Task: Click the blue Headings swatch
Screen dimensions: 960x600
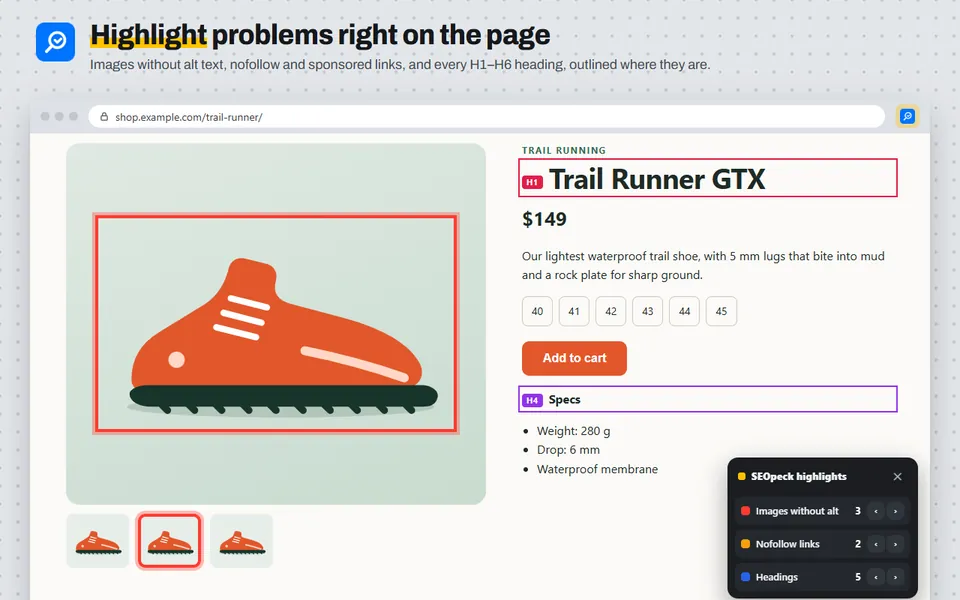Action: pyautogui.click(x=745, y=577)
